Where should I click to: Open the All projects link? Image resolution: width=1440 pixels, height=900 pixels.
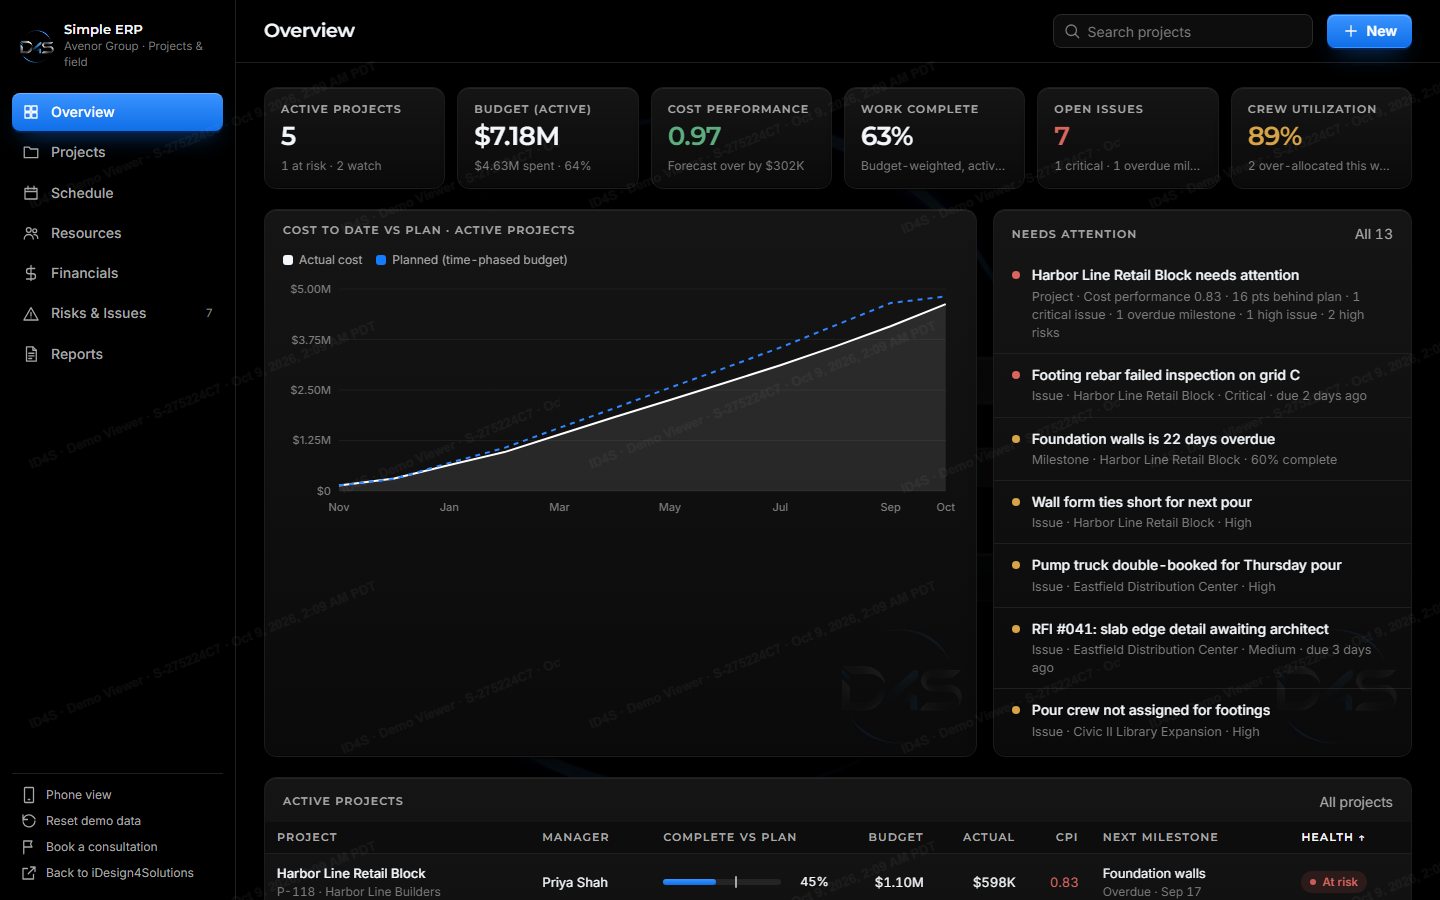coord(1355,802)
